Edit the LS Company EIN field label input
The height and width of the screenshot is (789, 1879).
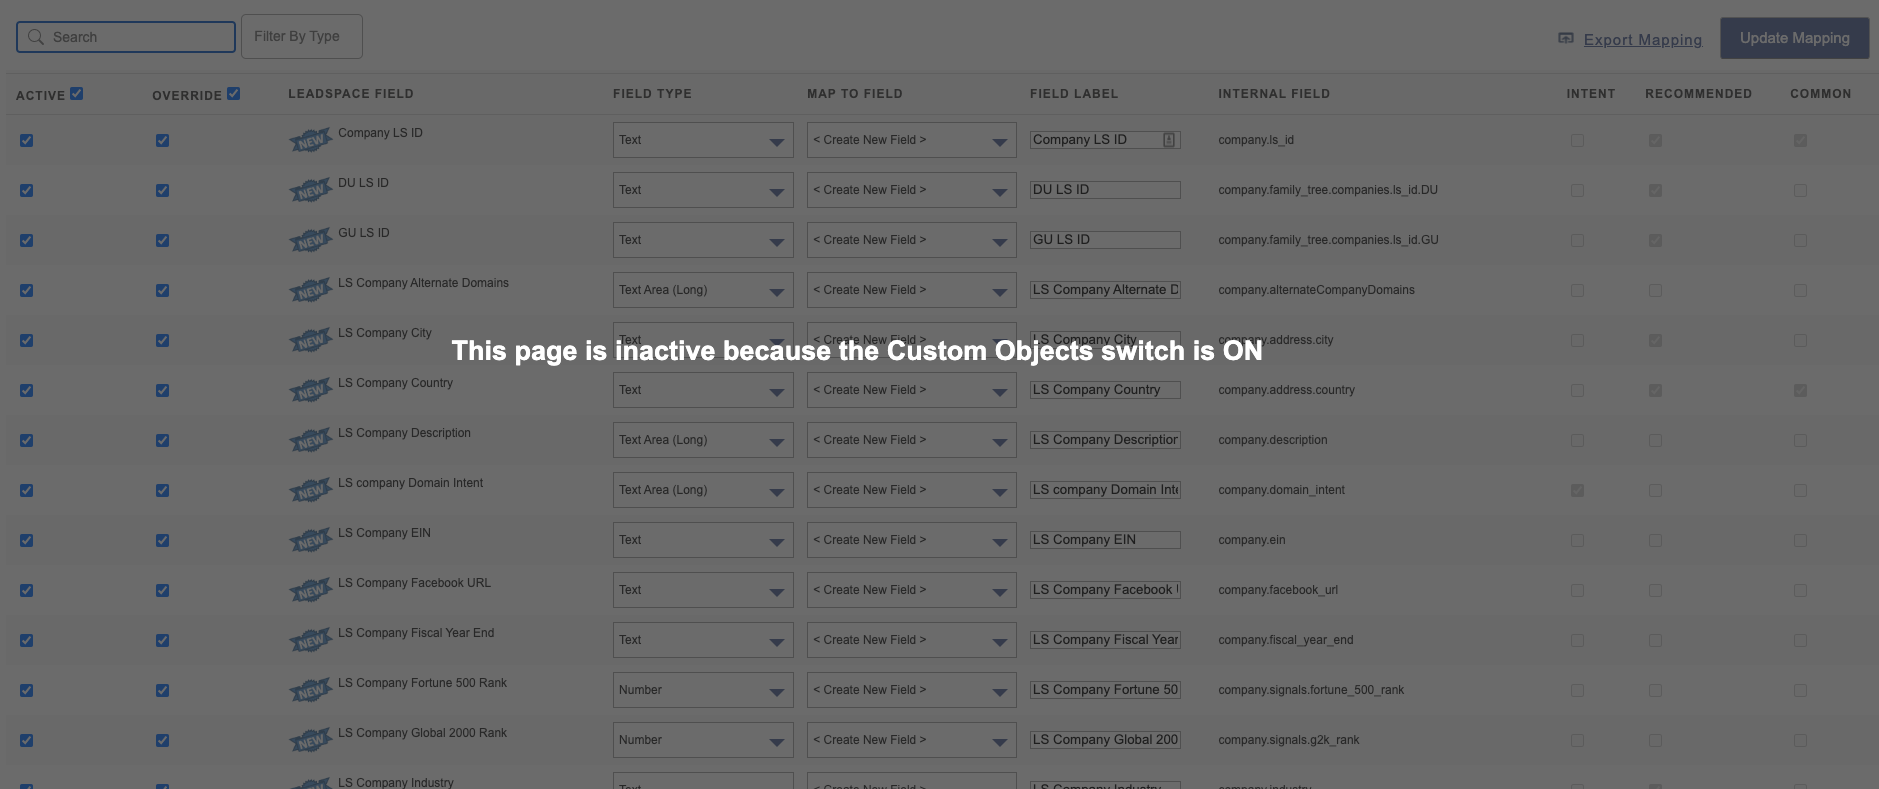(1105, 540)
